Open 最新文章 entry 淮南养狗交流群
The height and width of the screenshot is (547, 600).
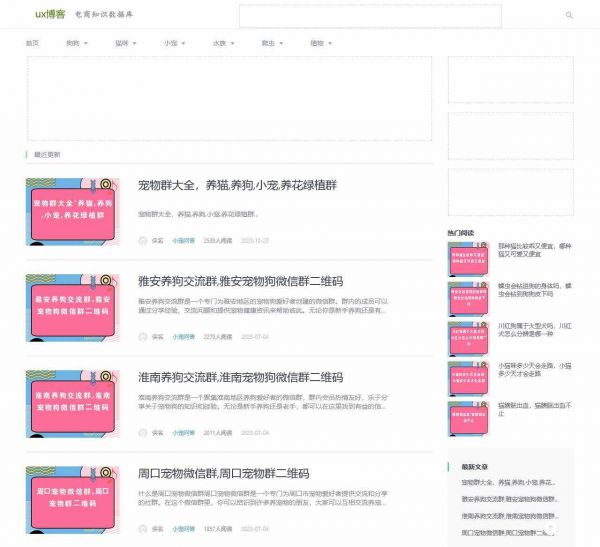pos(510,516)
